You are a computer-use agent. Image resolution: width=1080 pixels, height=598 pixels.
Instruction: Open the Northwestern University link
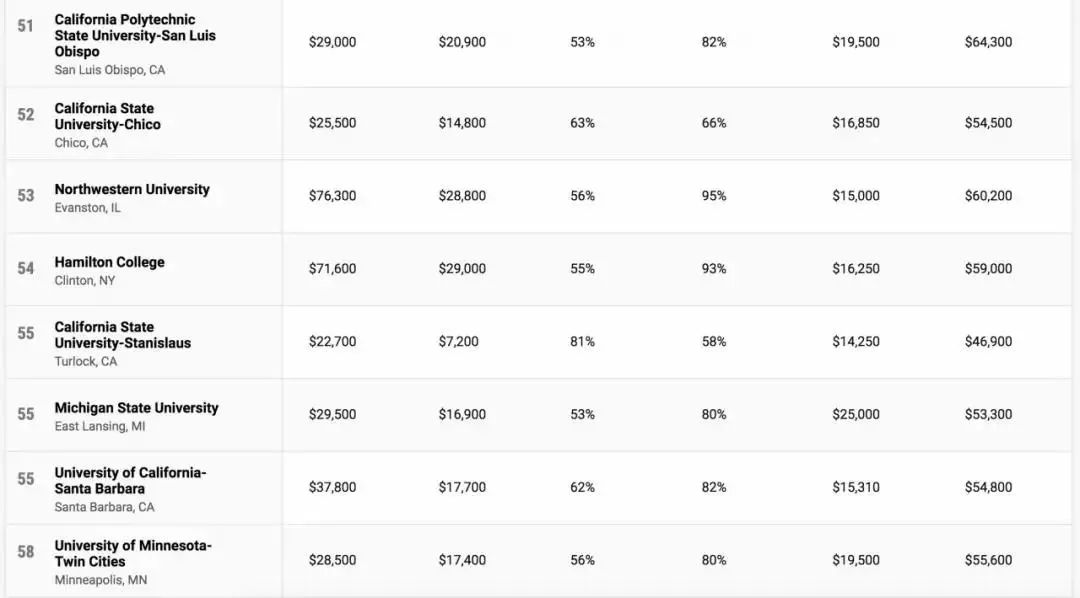pyautogui.click(x=132, y=189)
